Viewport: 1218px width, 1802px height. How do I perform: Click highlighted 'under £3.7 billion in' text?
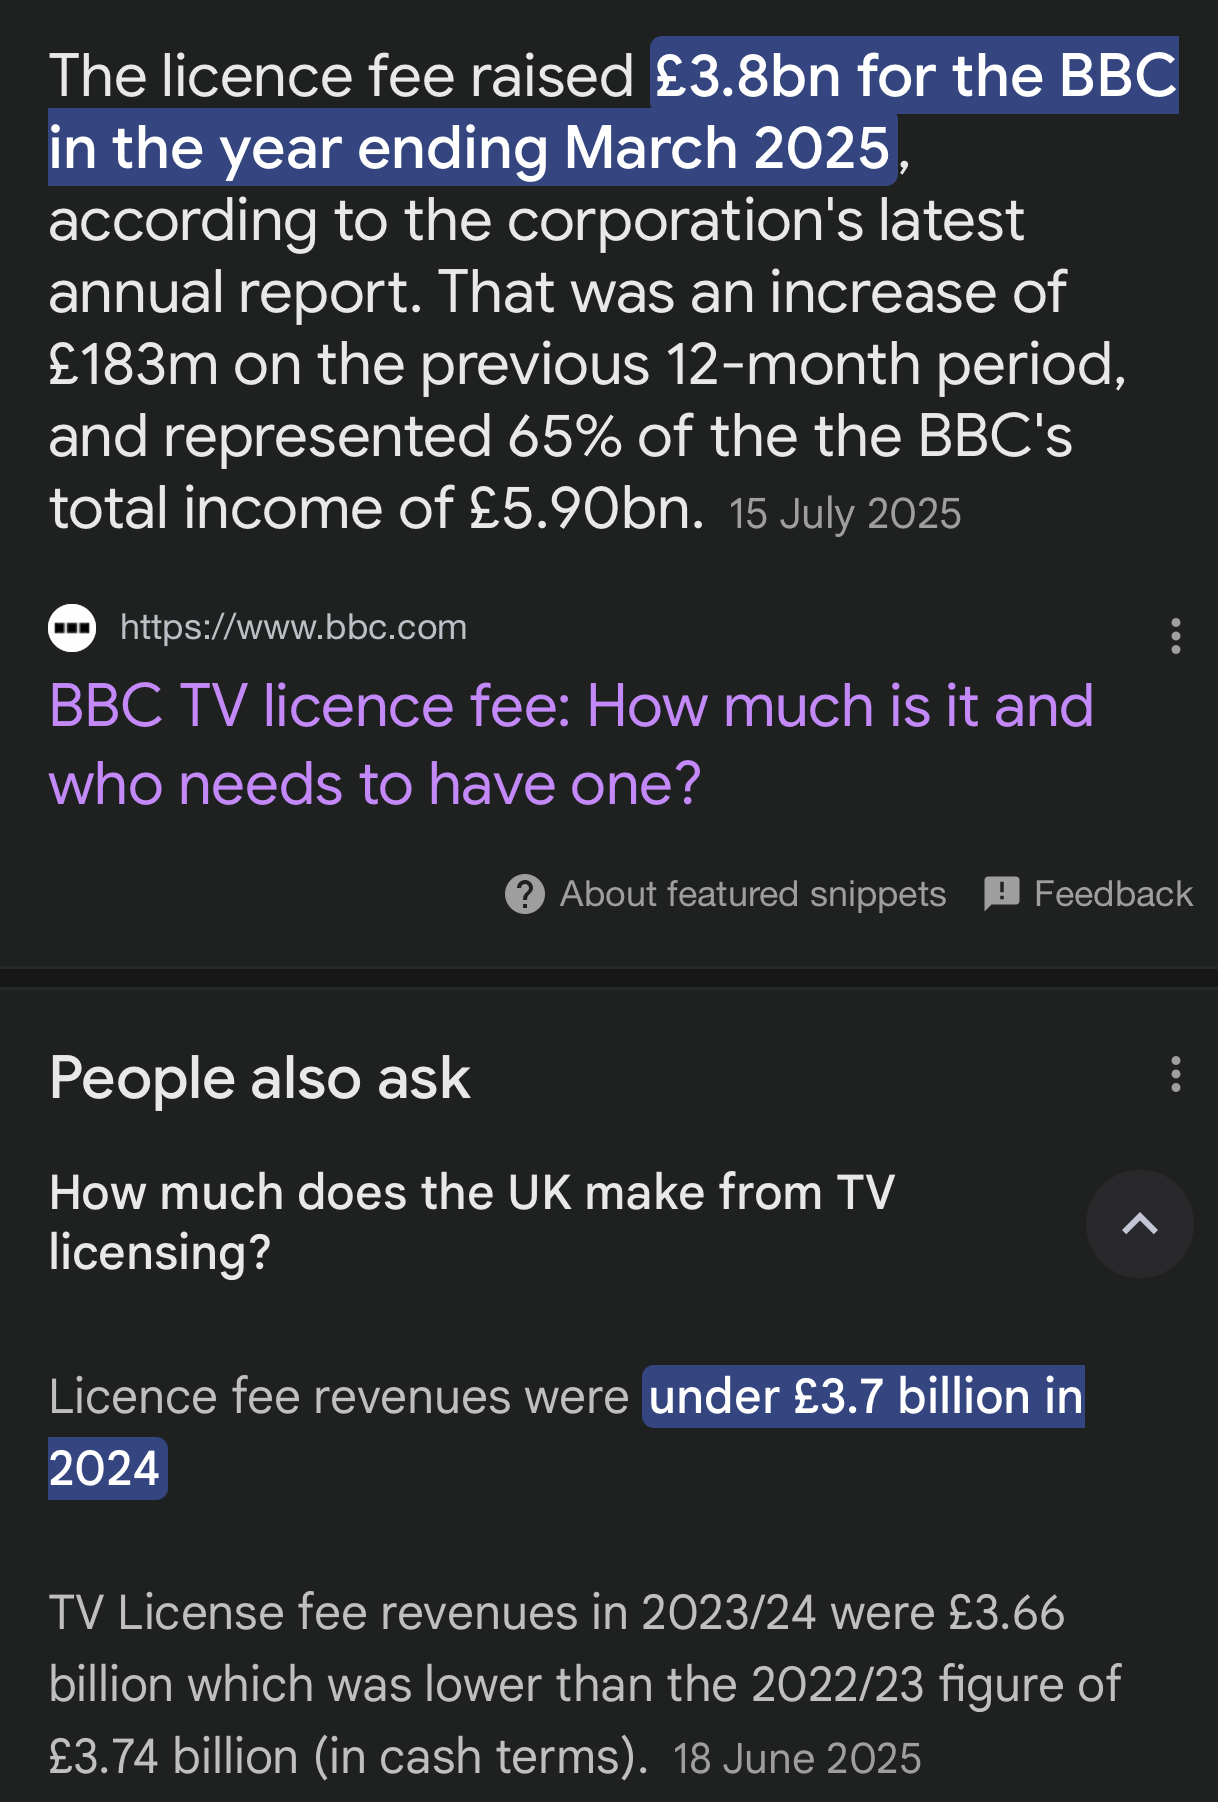865,1397
